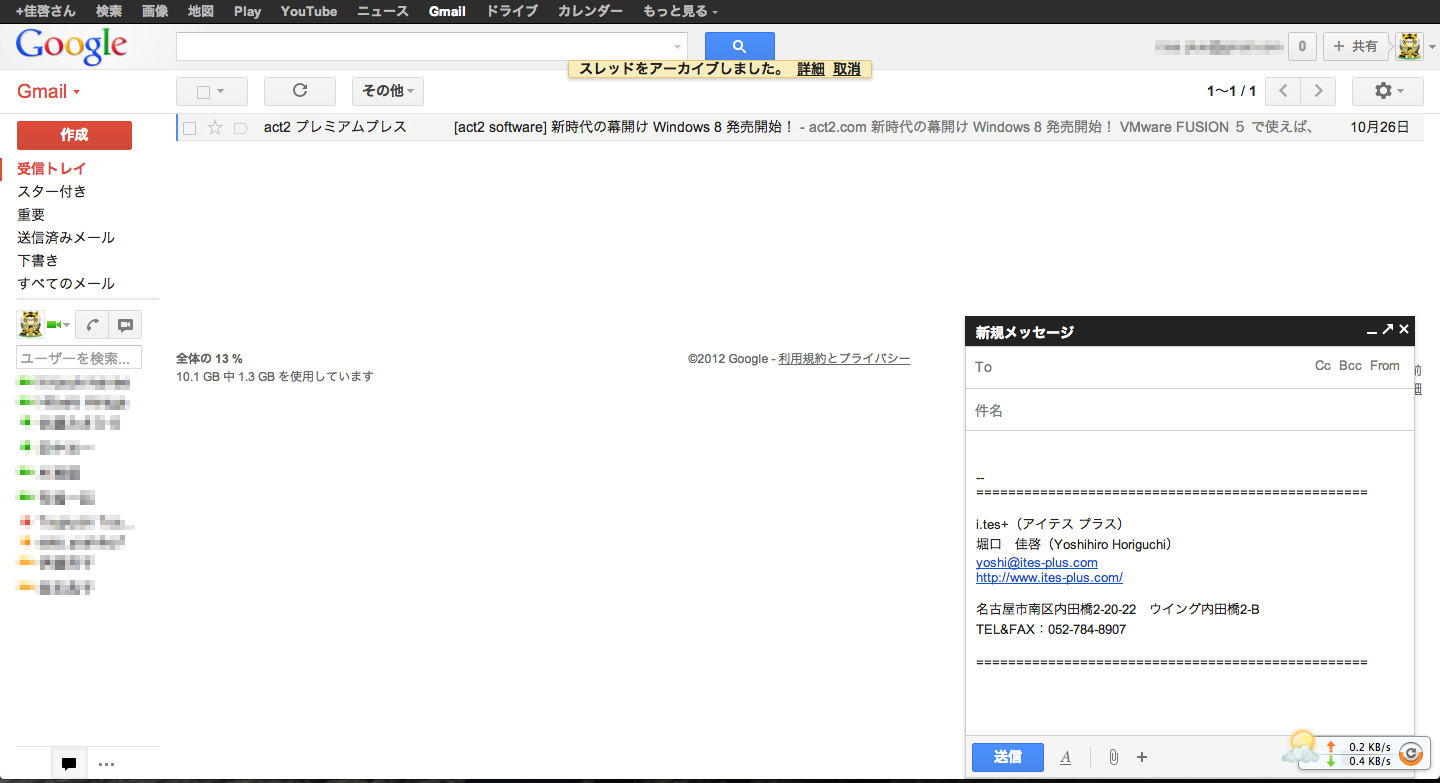Go to older messages with right arrow

tap(1318, 91)
